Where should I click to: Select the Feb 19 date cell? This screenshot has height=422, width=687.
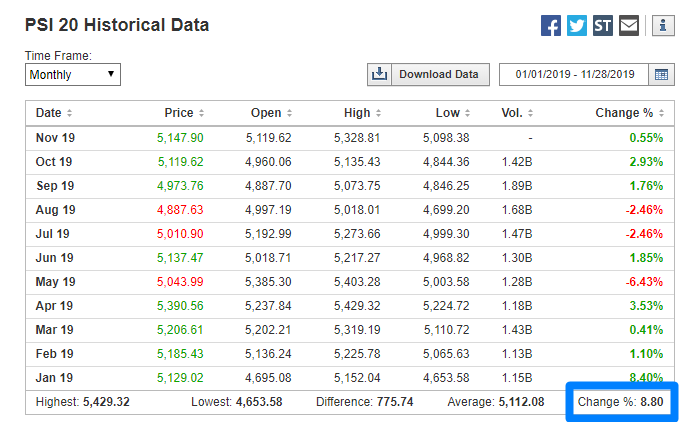pyautogui.click(x=54, y=354)
